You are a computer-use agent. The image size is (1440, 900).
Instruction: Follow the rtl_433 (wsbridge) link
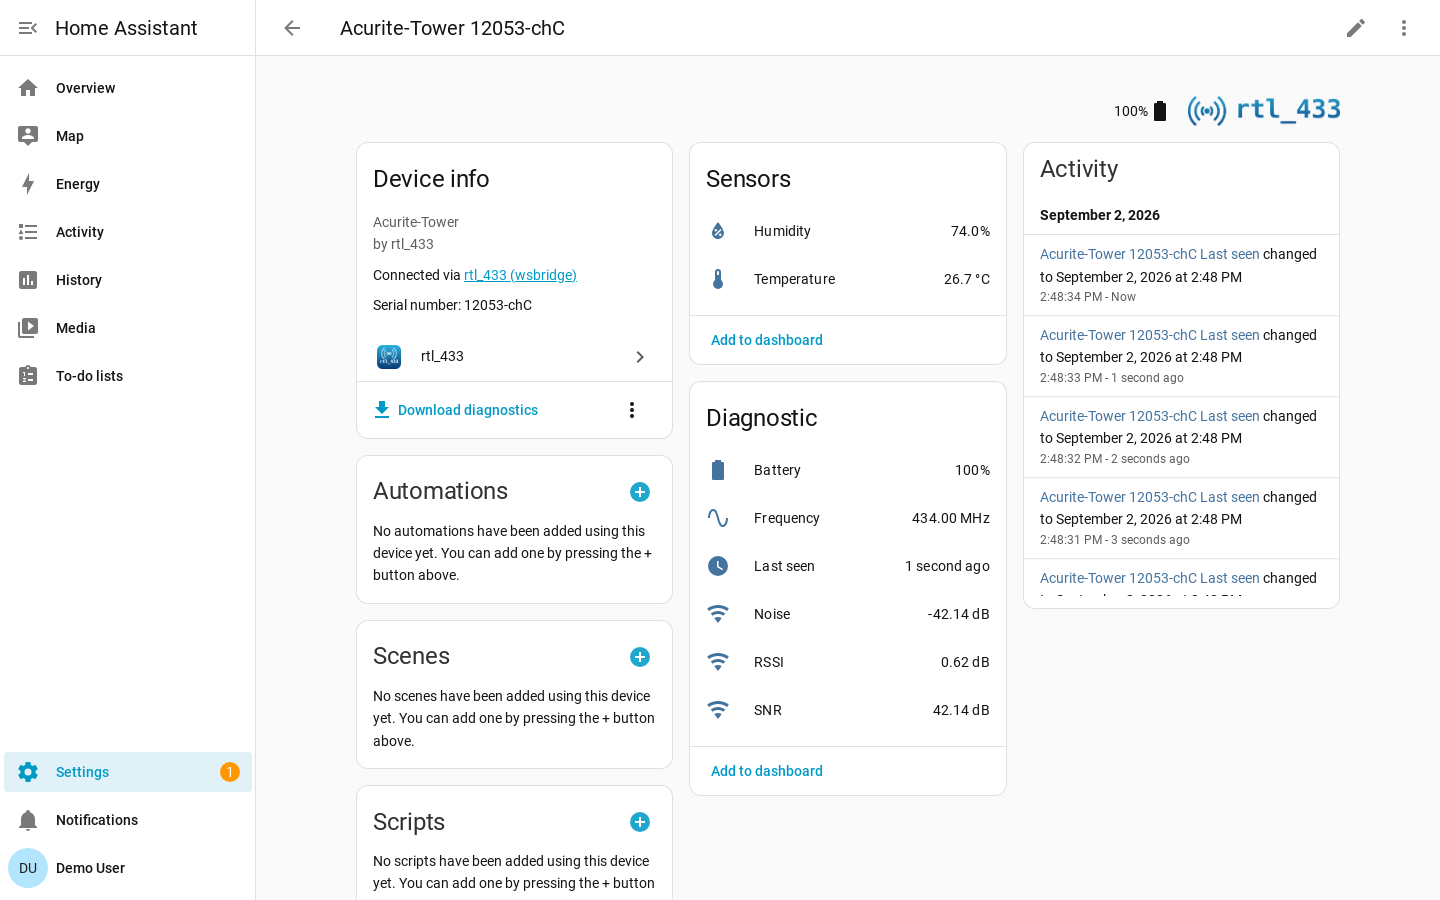[520, 275]
